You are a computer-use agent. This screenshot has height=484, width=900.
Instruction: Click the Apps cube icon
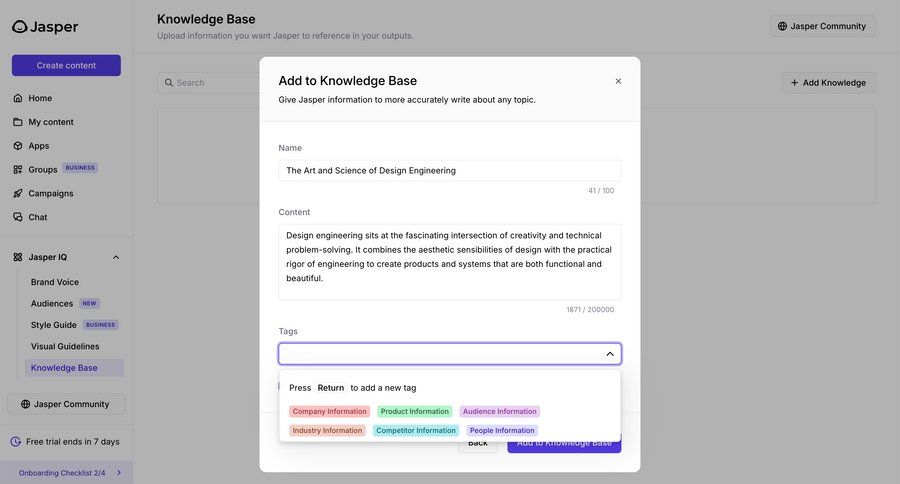pyautogui.click(x=18, y=146)
